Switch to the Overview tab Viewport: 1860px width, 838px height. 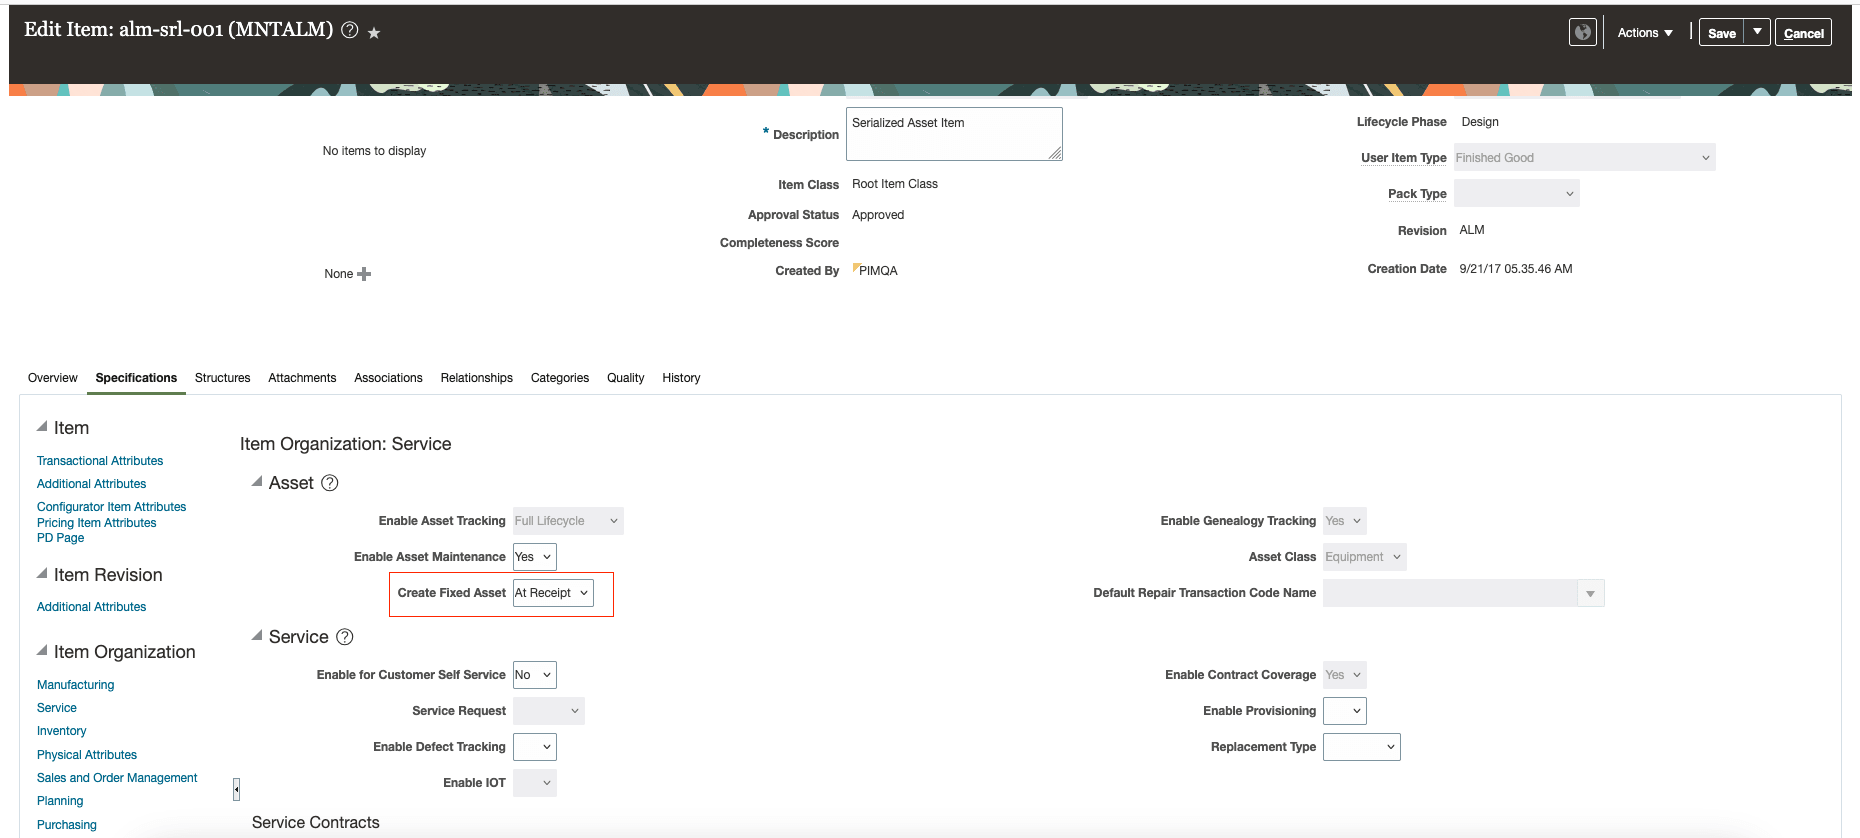pos(53,378)
